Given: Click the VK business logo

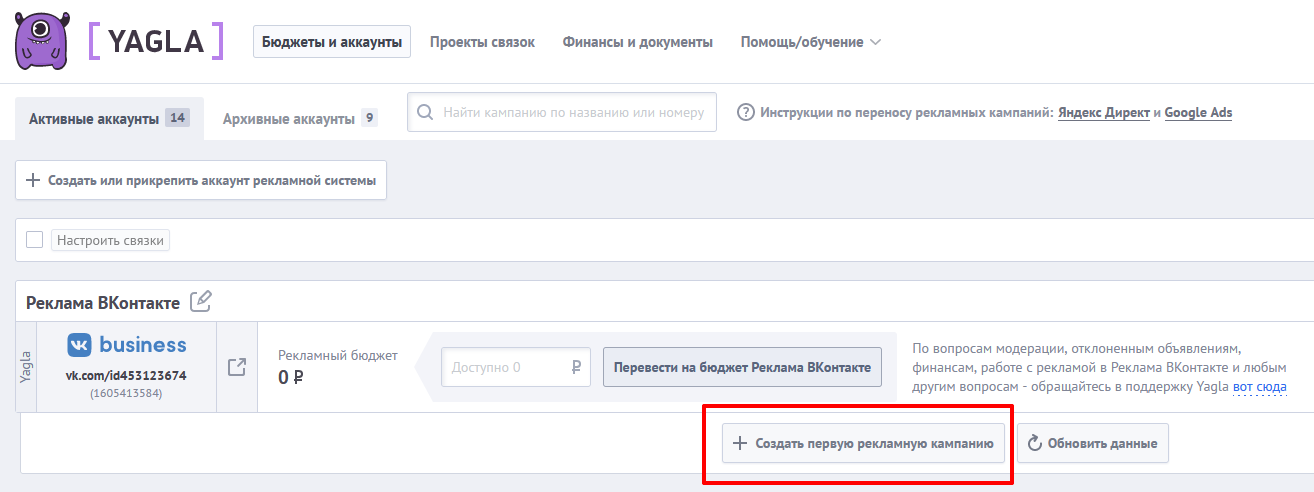Looking at the screenshot, I should 127,345.
